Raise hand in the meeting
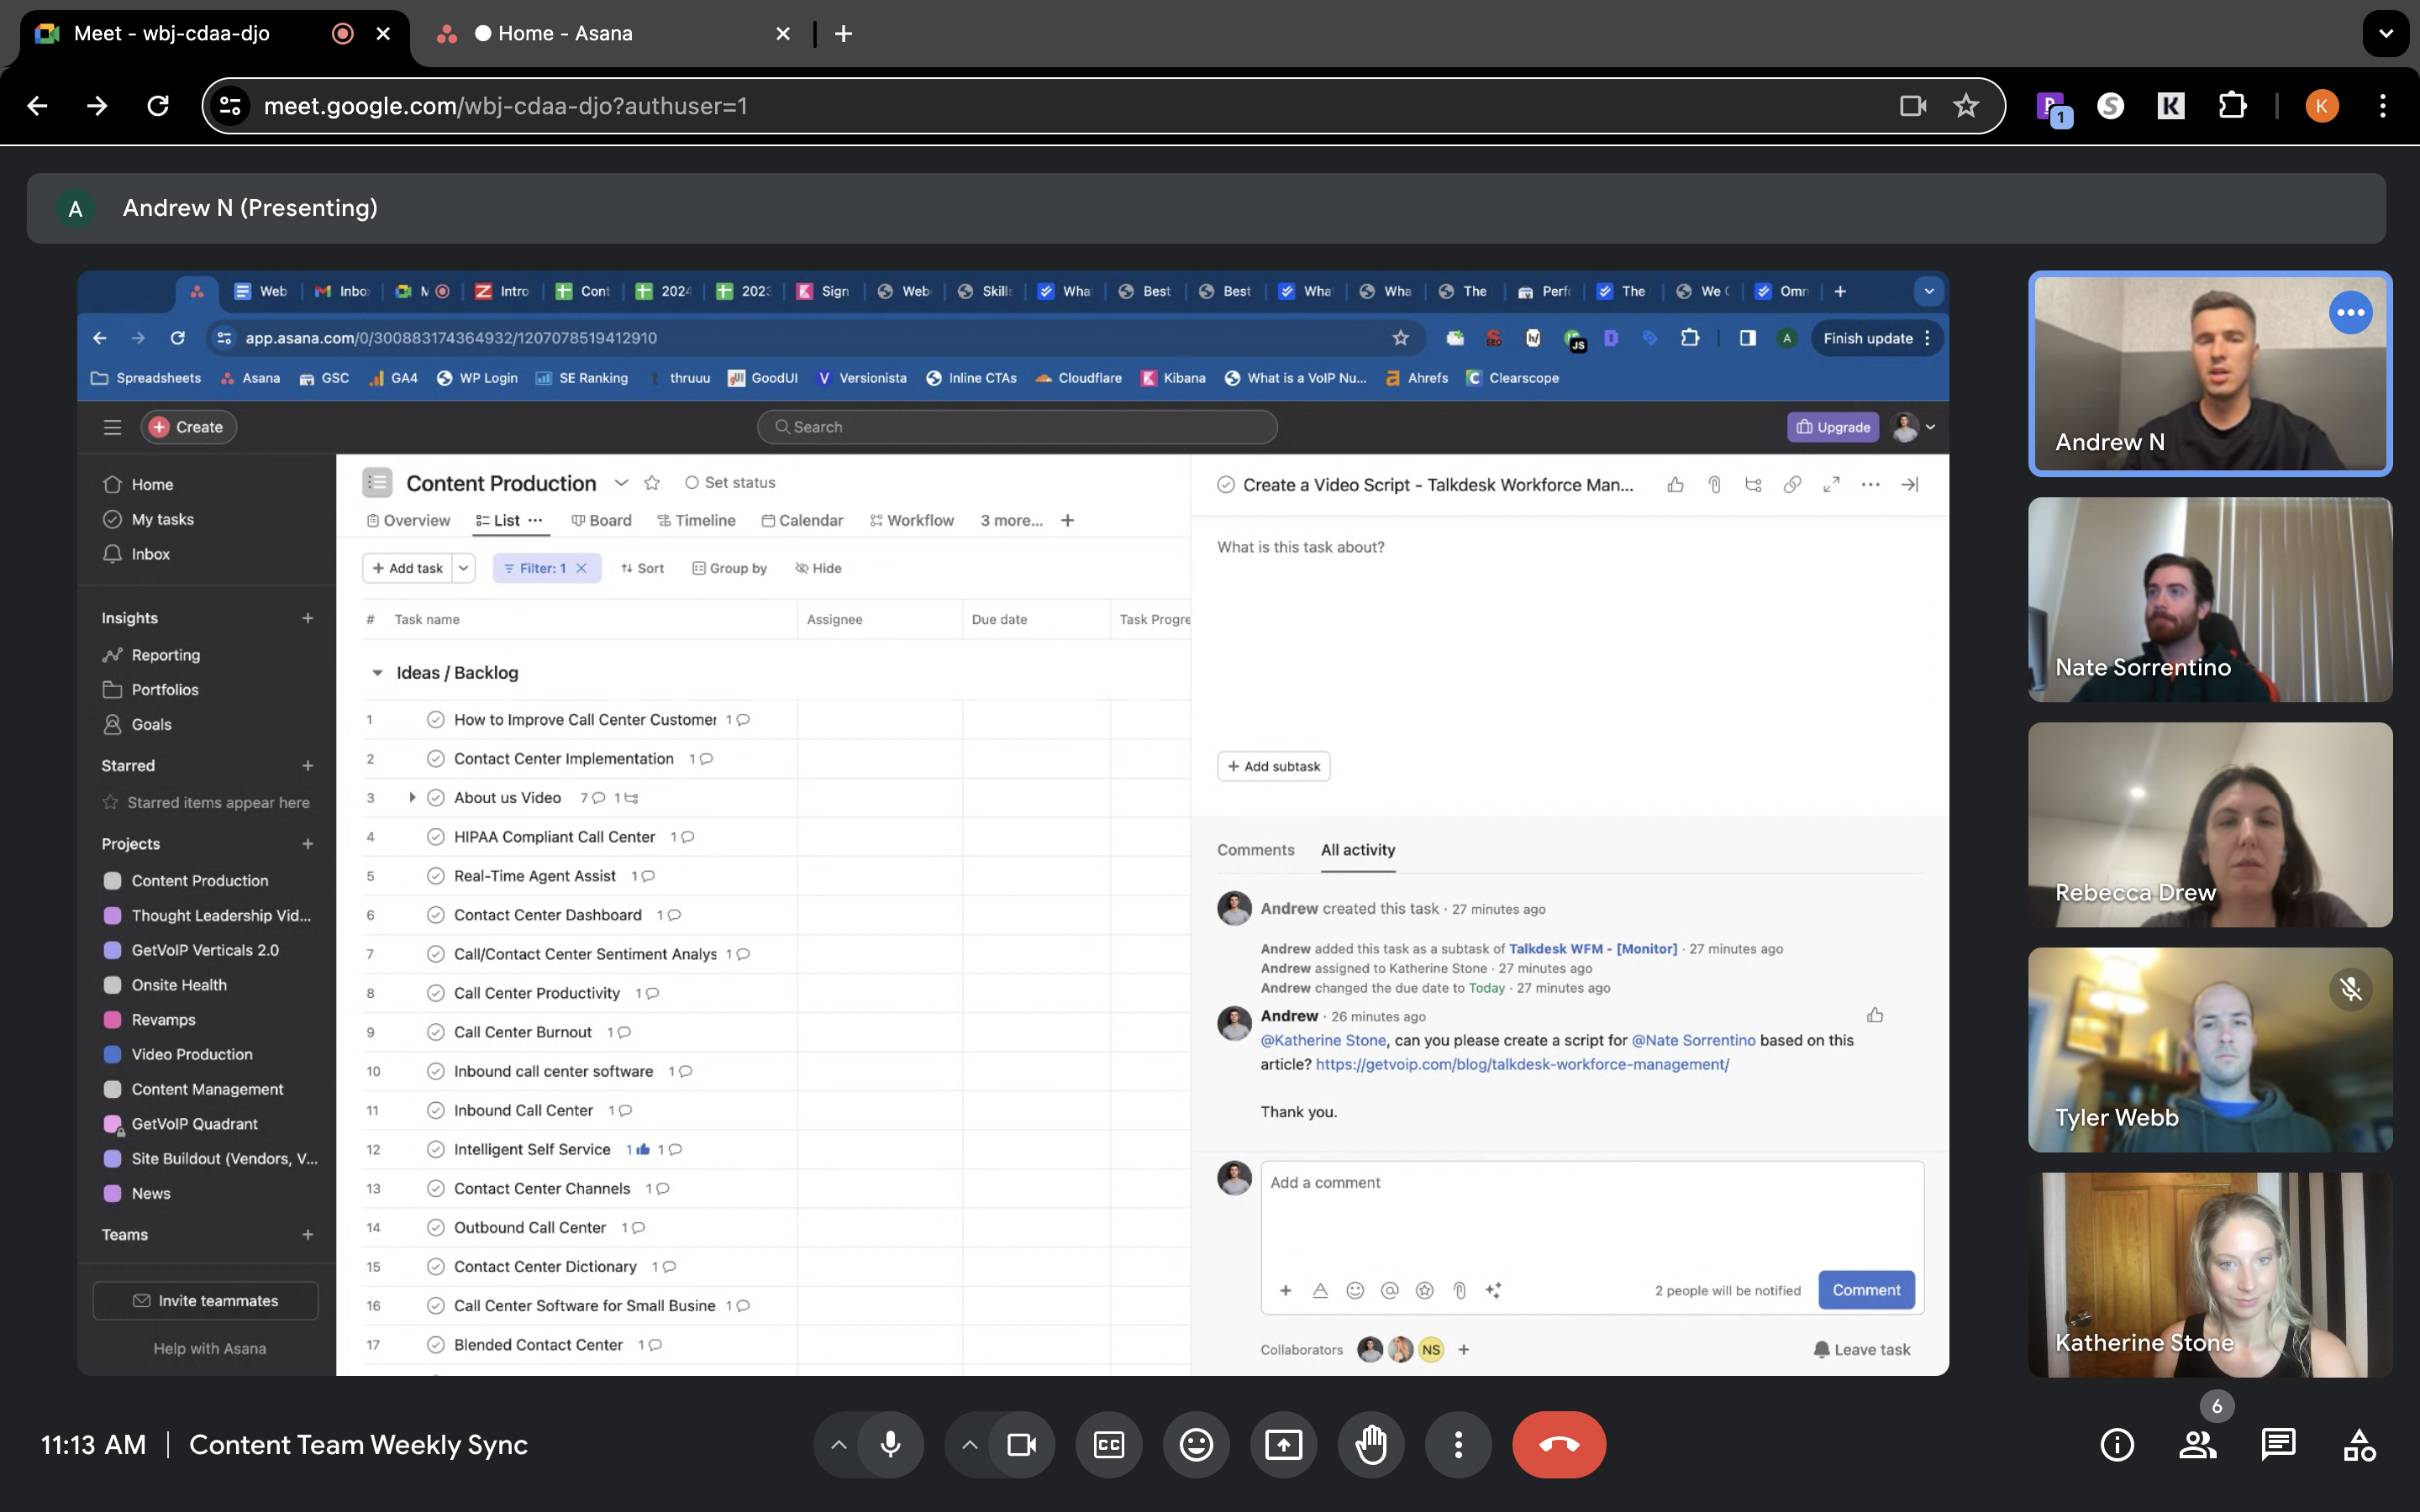Screen dimensions: 2420x1512 pos(1371,1444)
